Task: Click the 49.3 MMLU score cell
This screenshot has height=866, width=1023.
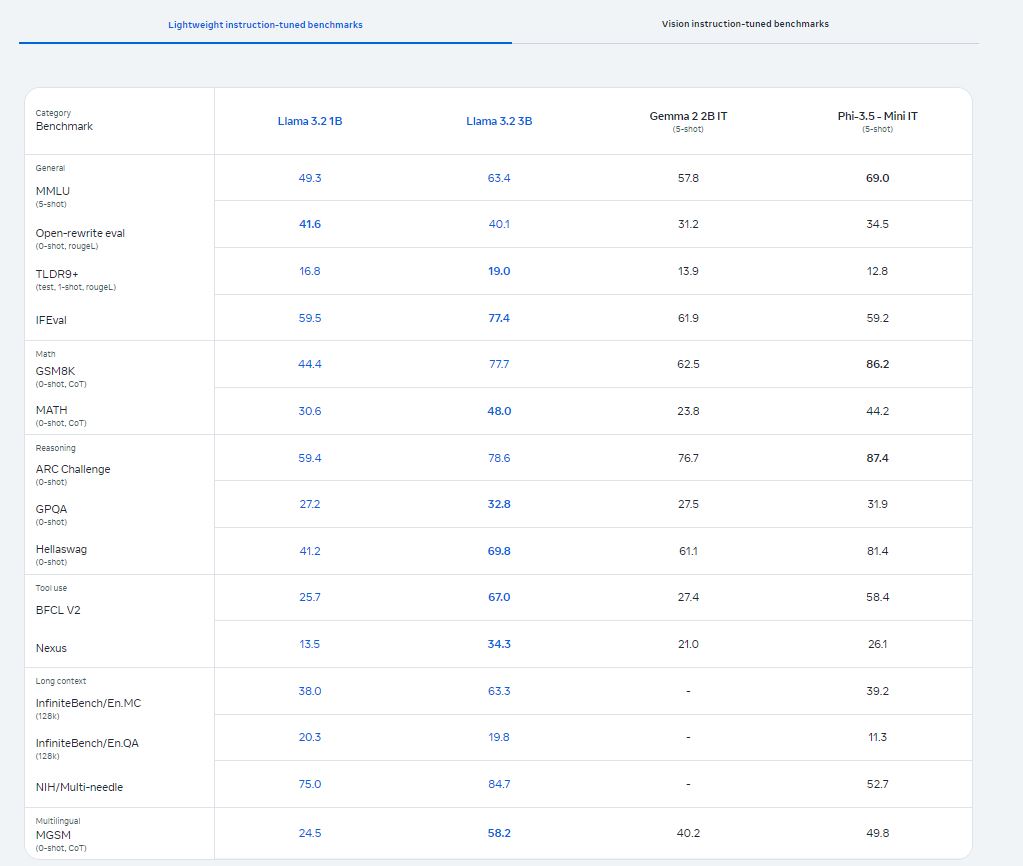Action: tap(310, 178)
